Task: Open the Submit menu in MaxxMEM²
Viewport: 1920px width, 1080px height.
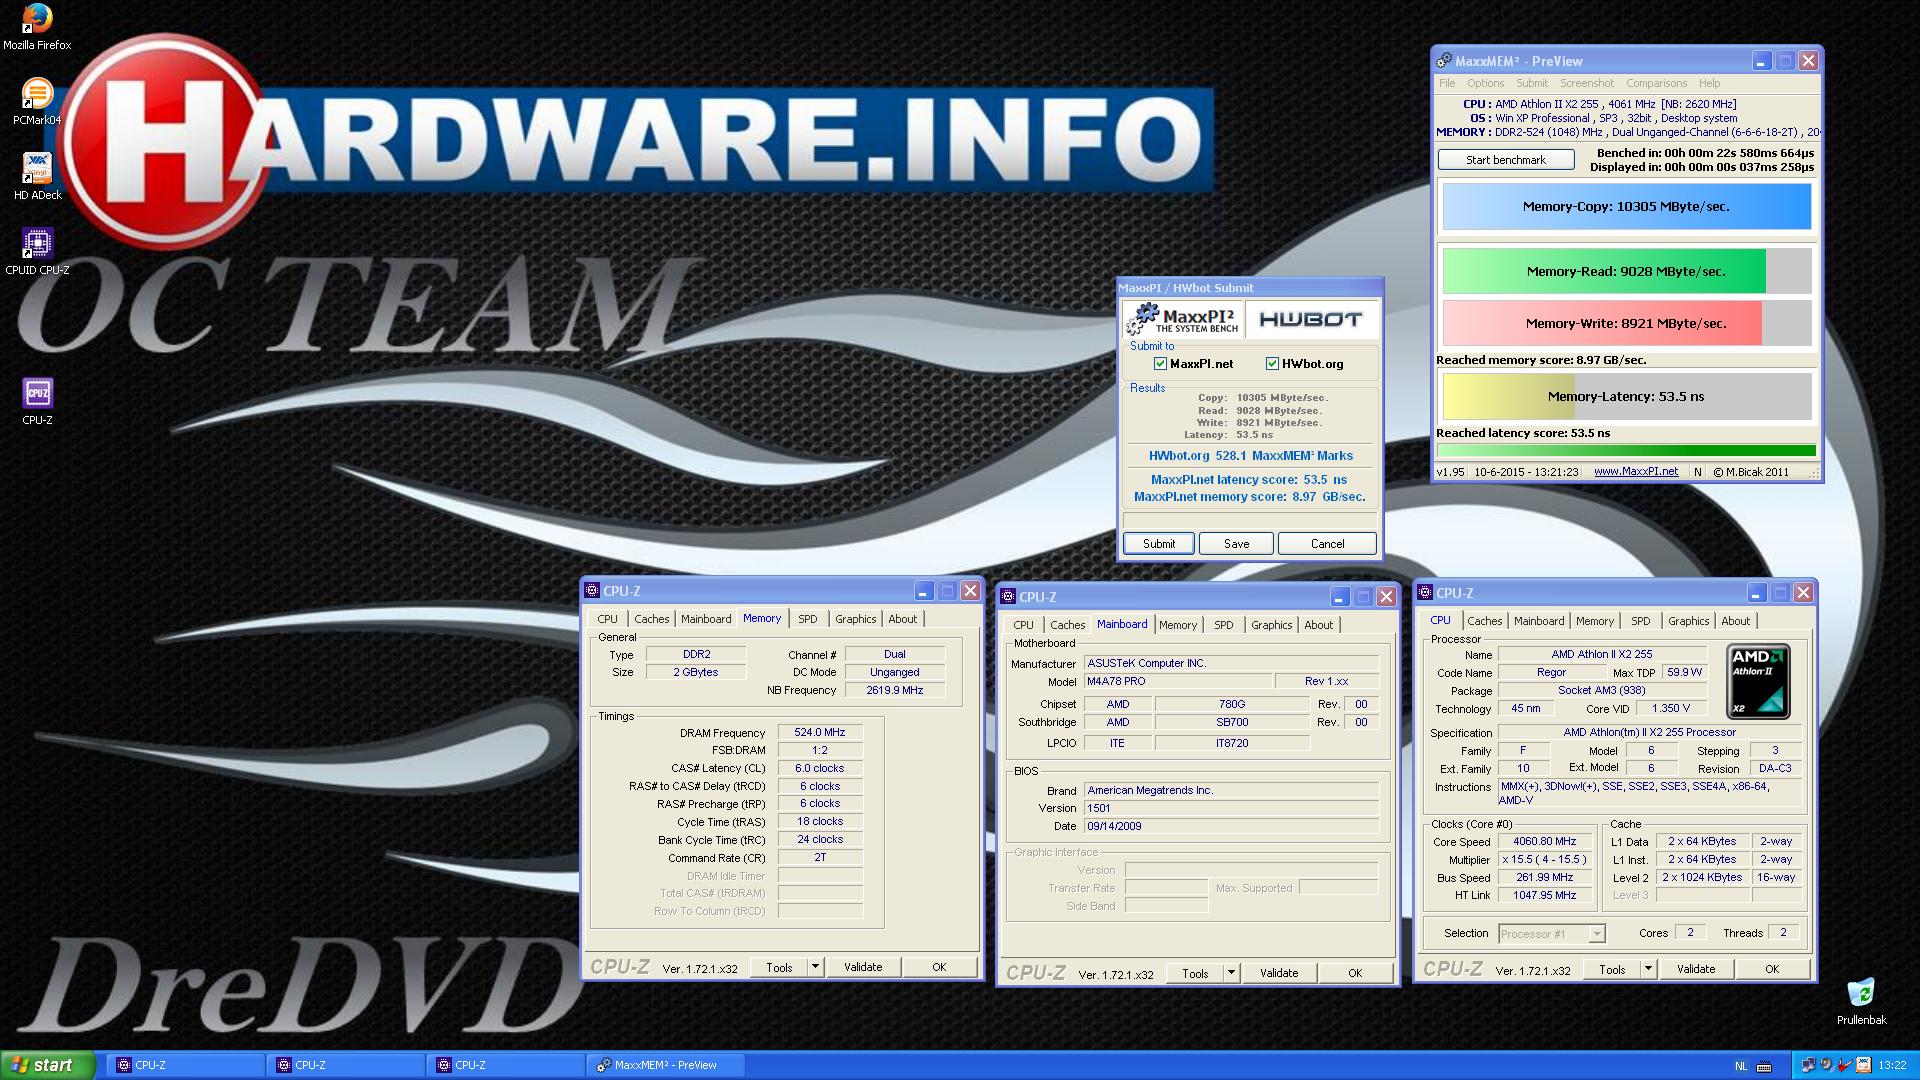Action: pos(1531,83)
